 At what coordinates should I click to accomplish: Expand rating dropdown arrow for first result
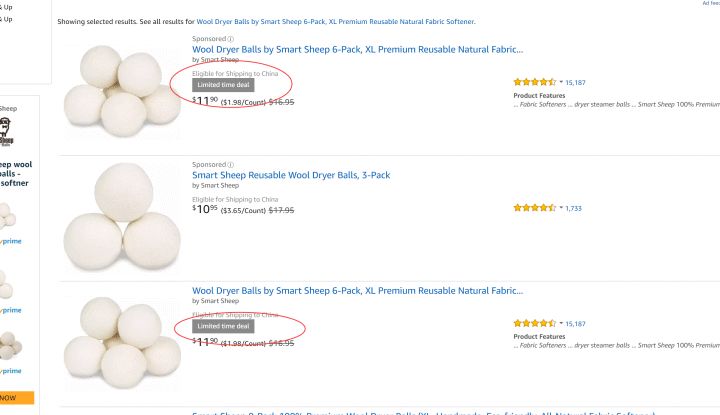click(x=560, y=83)
